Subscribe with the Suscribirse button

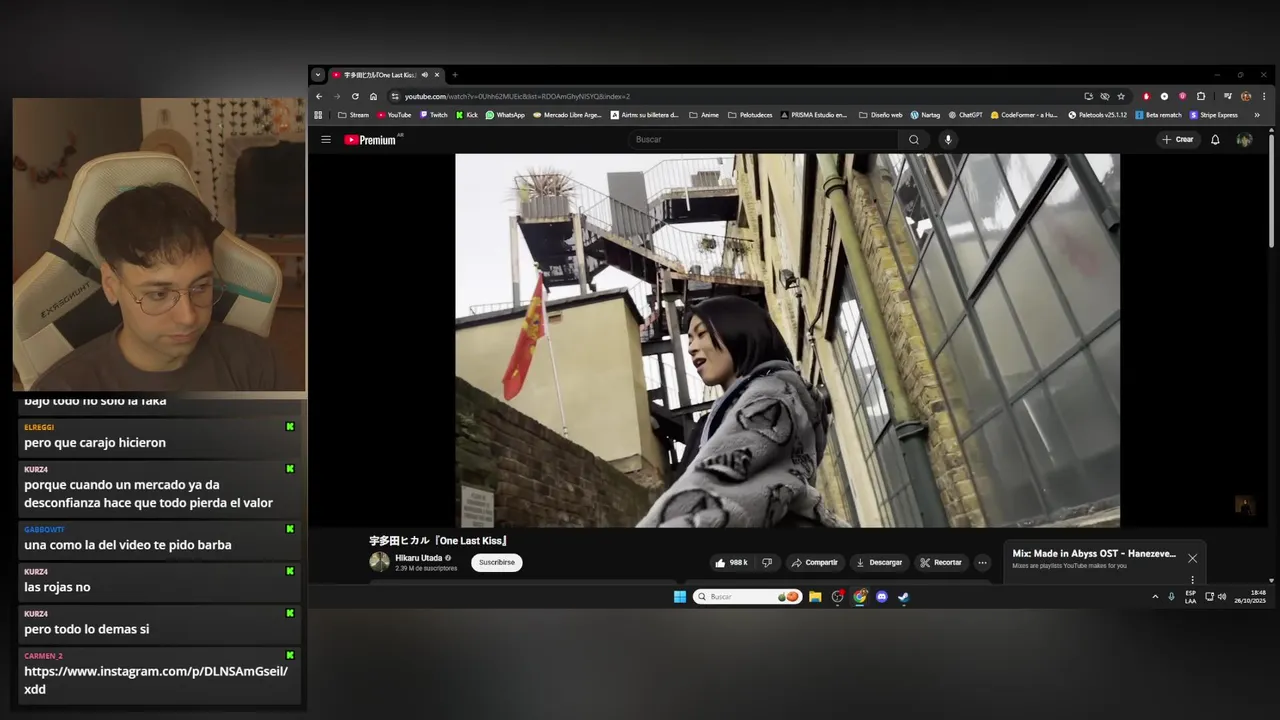[x=497, y=562]
